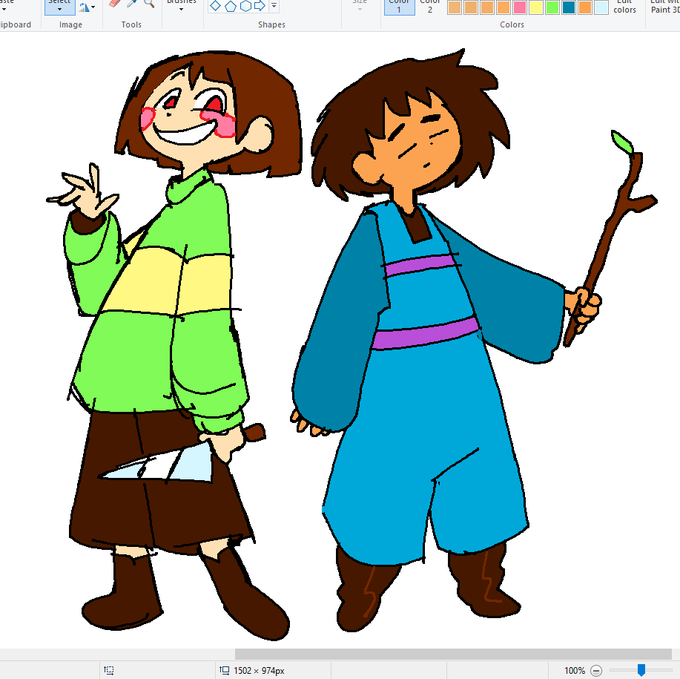Image resolution: width=680 pixels, height=679 pixels.
Task: Choose the pentagon shape
Action: (230, 6)
